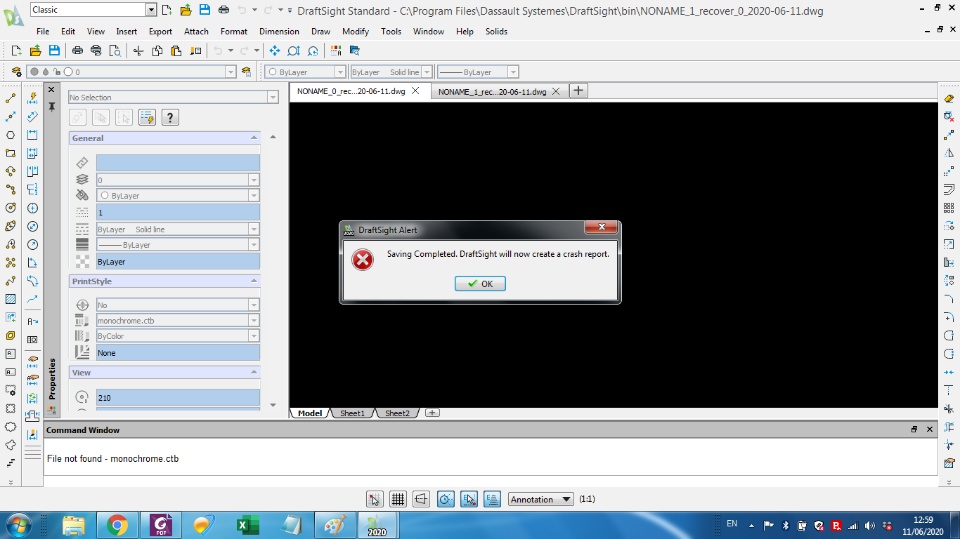The width and height of the screenshot is (960, 539).
Task: Open the Solids menu
Action: pos(496,31)
